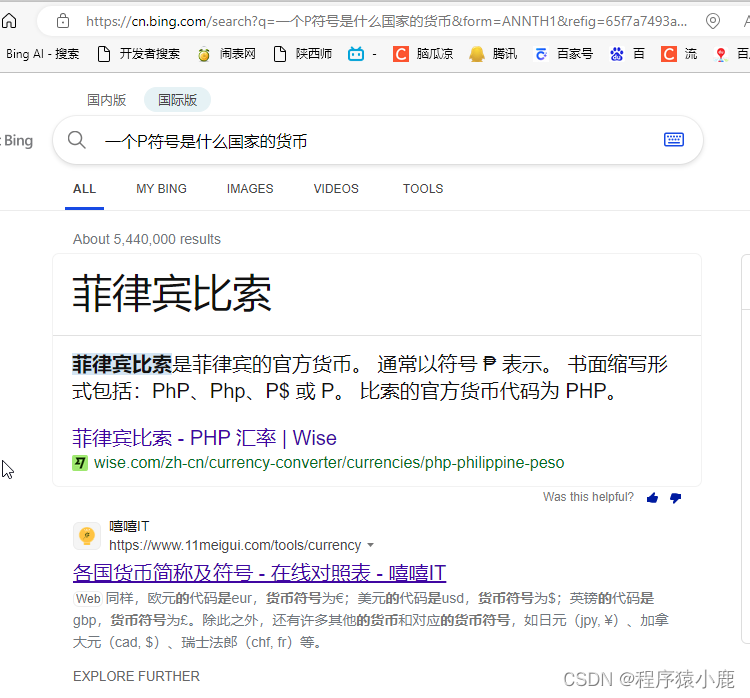Switch to 国际版 search
Screen dimensions: 750x698
pos(177,100)
